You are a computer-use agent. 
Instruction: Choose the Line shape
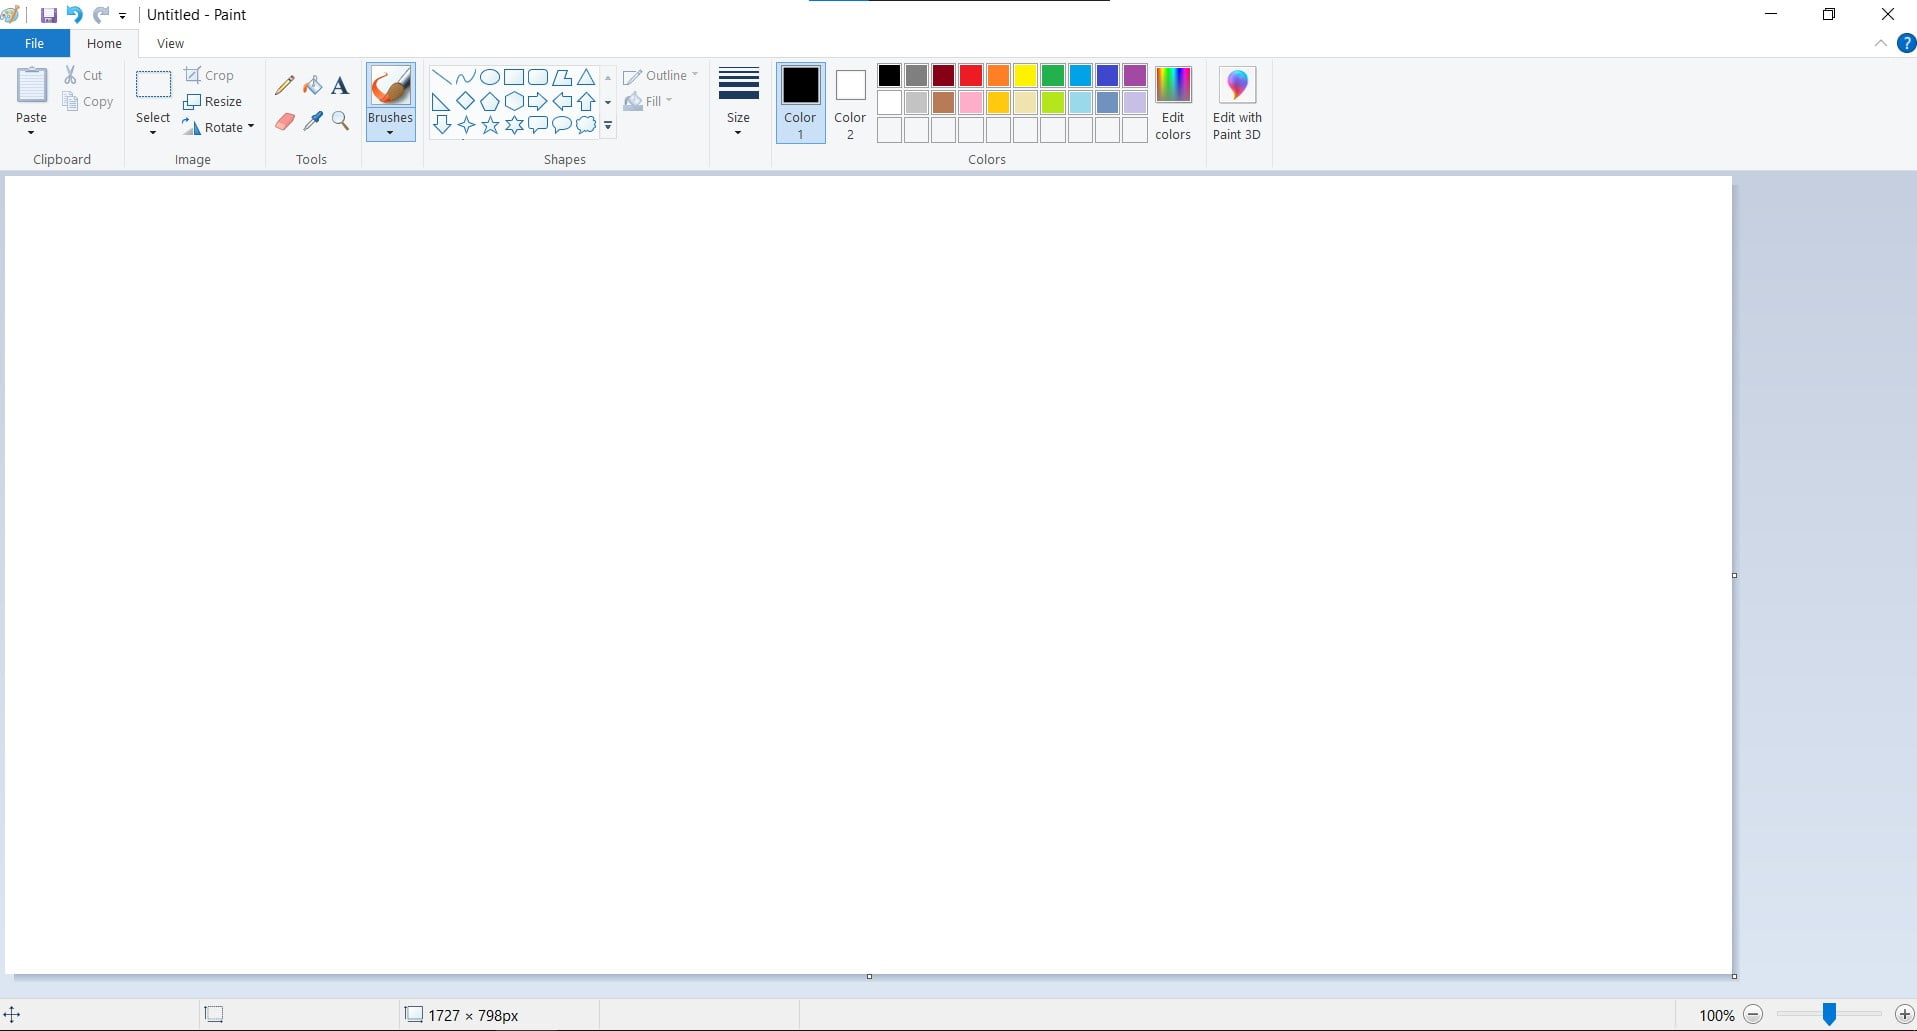pyautogui.click(x=441, y=77)
